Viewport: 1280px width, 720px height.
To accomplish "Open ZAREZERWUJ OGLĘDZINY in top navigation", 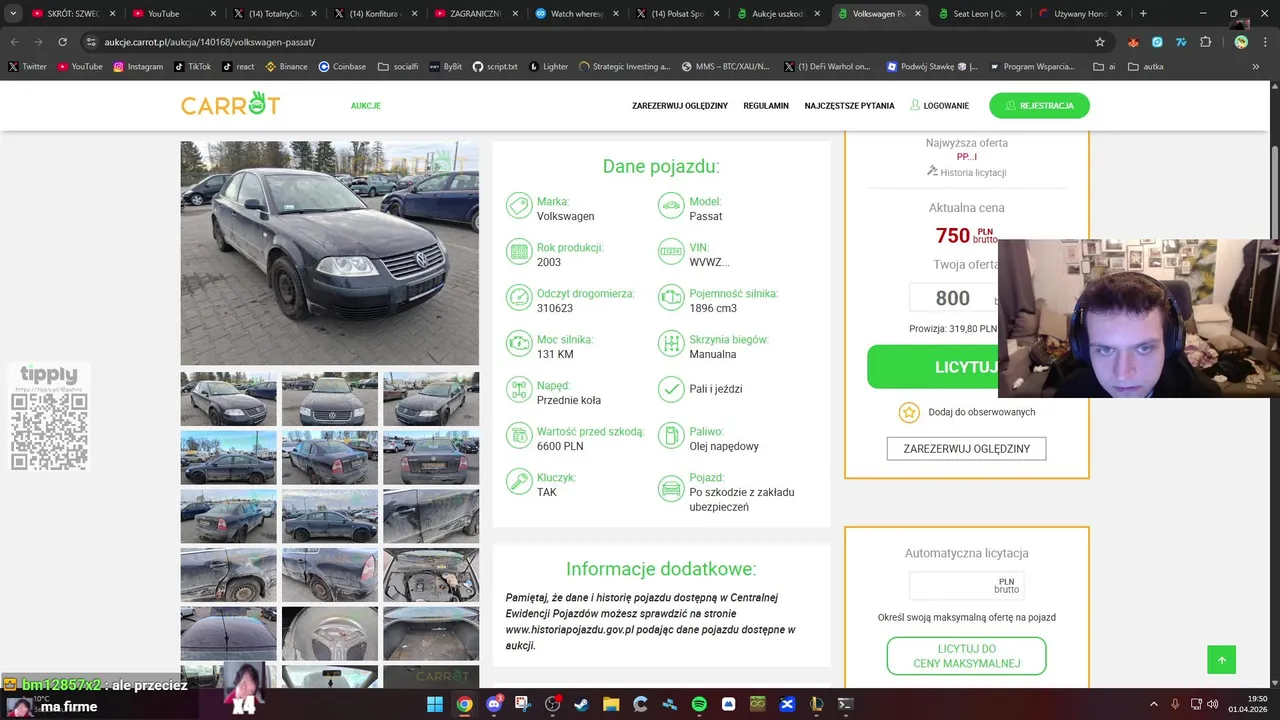I will coord(680,106).
